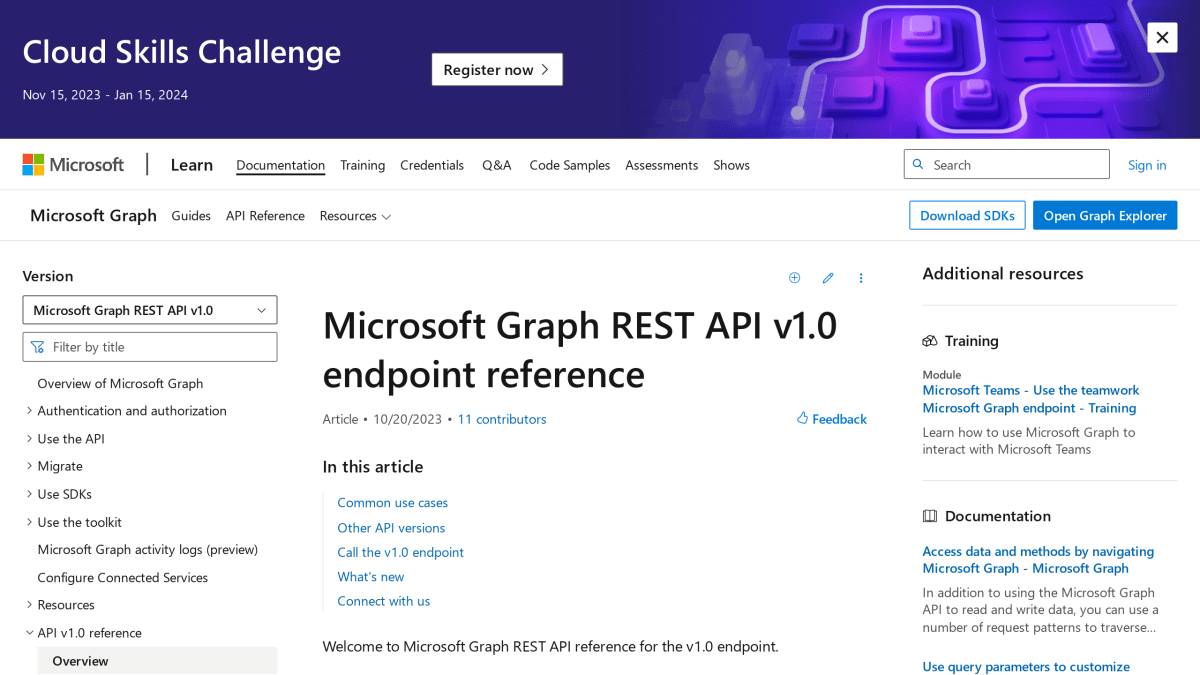Click the 11 contributors link

[502, 419]
